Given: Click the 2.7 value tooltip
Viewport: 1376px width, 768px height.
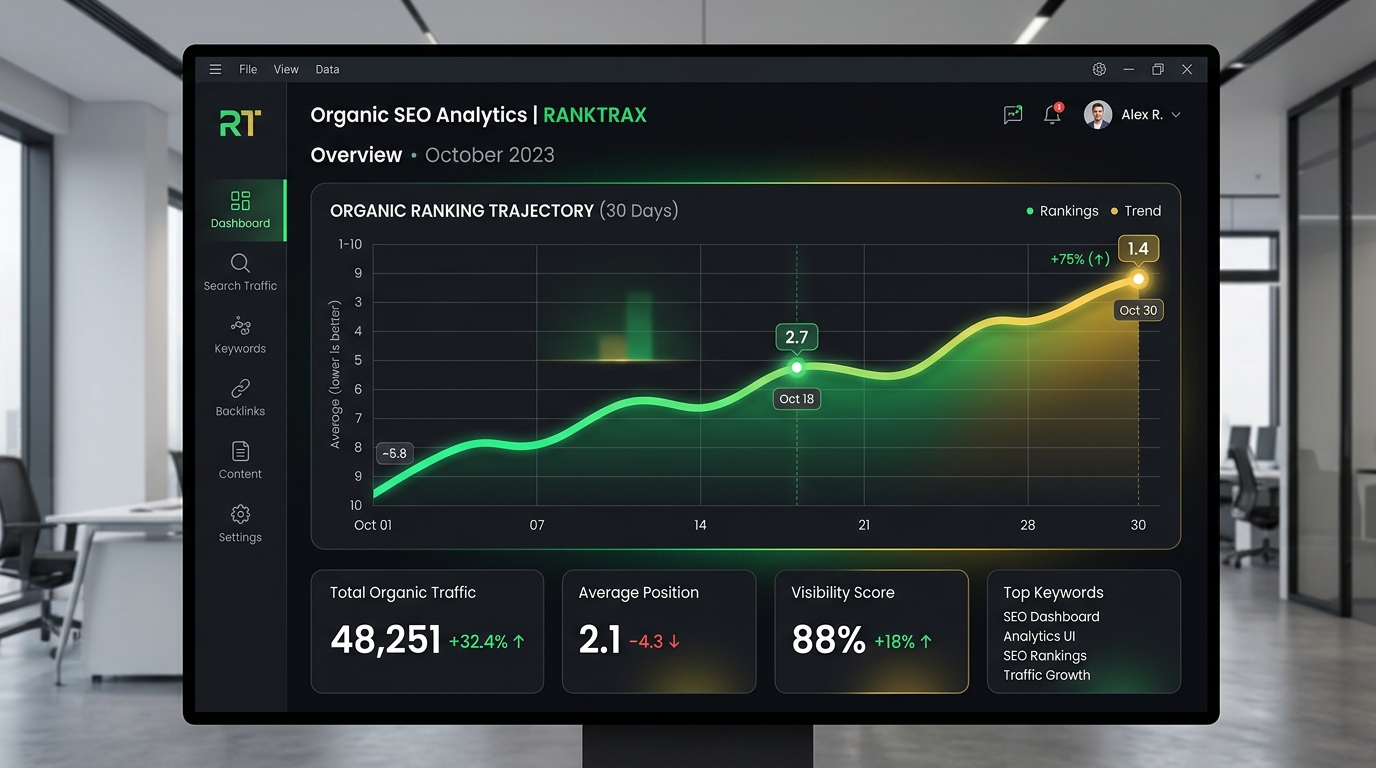Looking at the screenshot, I should pos(797,337).
